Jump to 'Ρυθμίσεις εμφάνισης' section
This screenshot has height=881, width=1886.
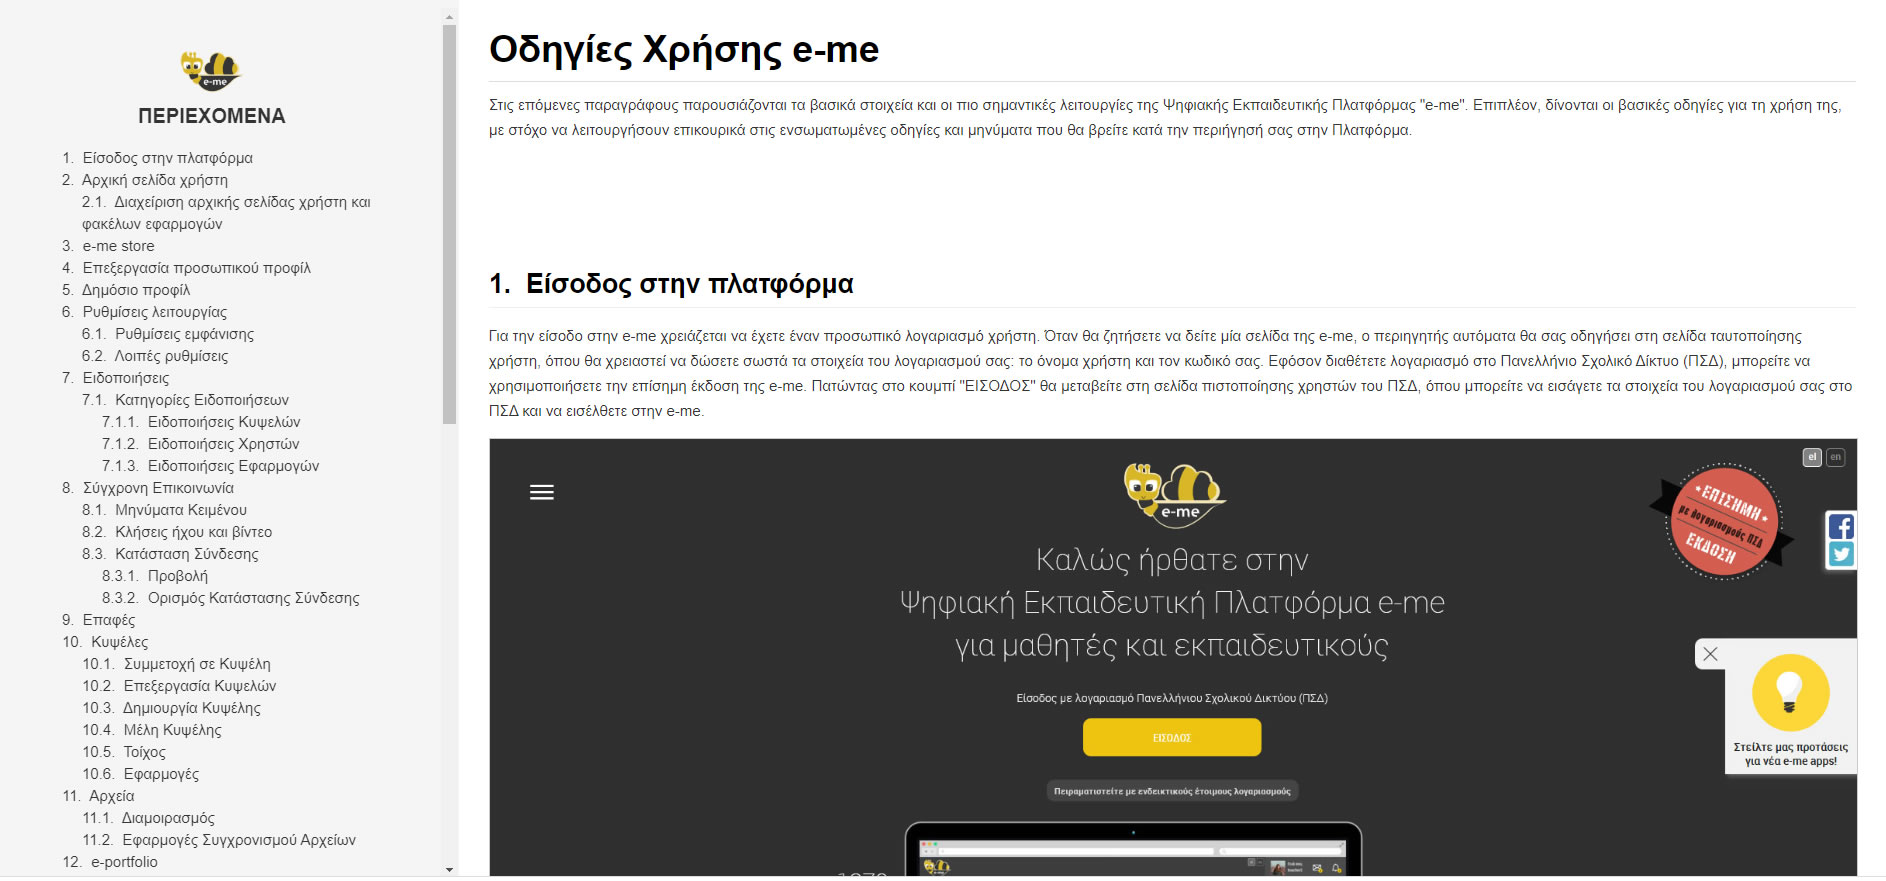coord(184,334)
